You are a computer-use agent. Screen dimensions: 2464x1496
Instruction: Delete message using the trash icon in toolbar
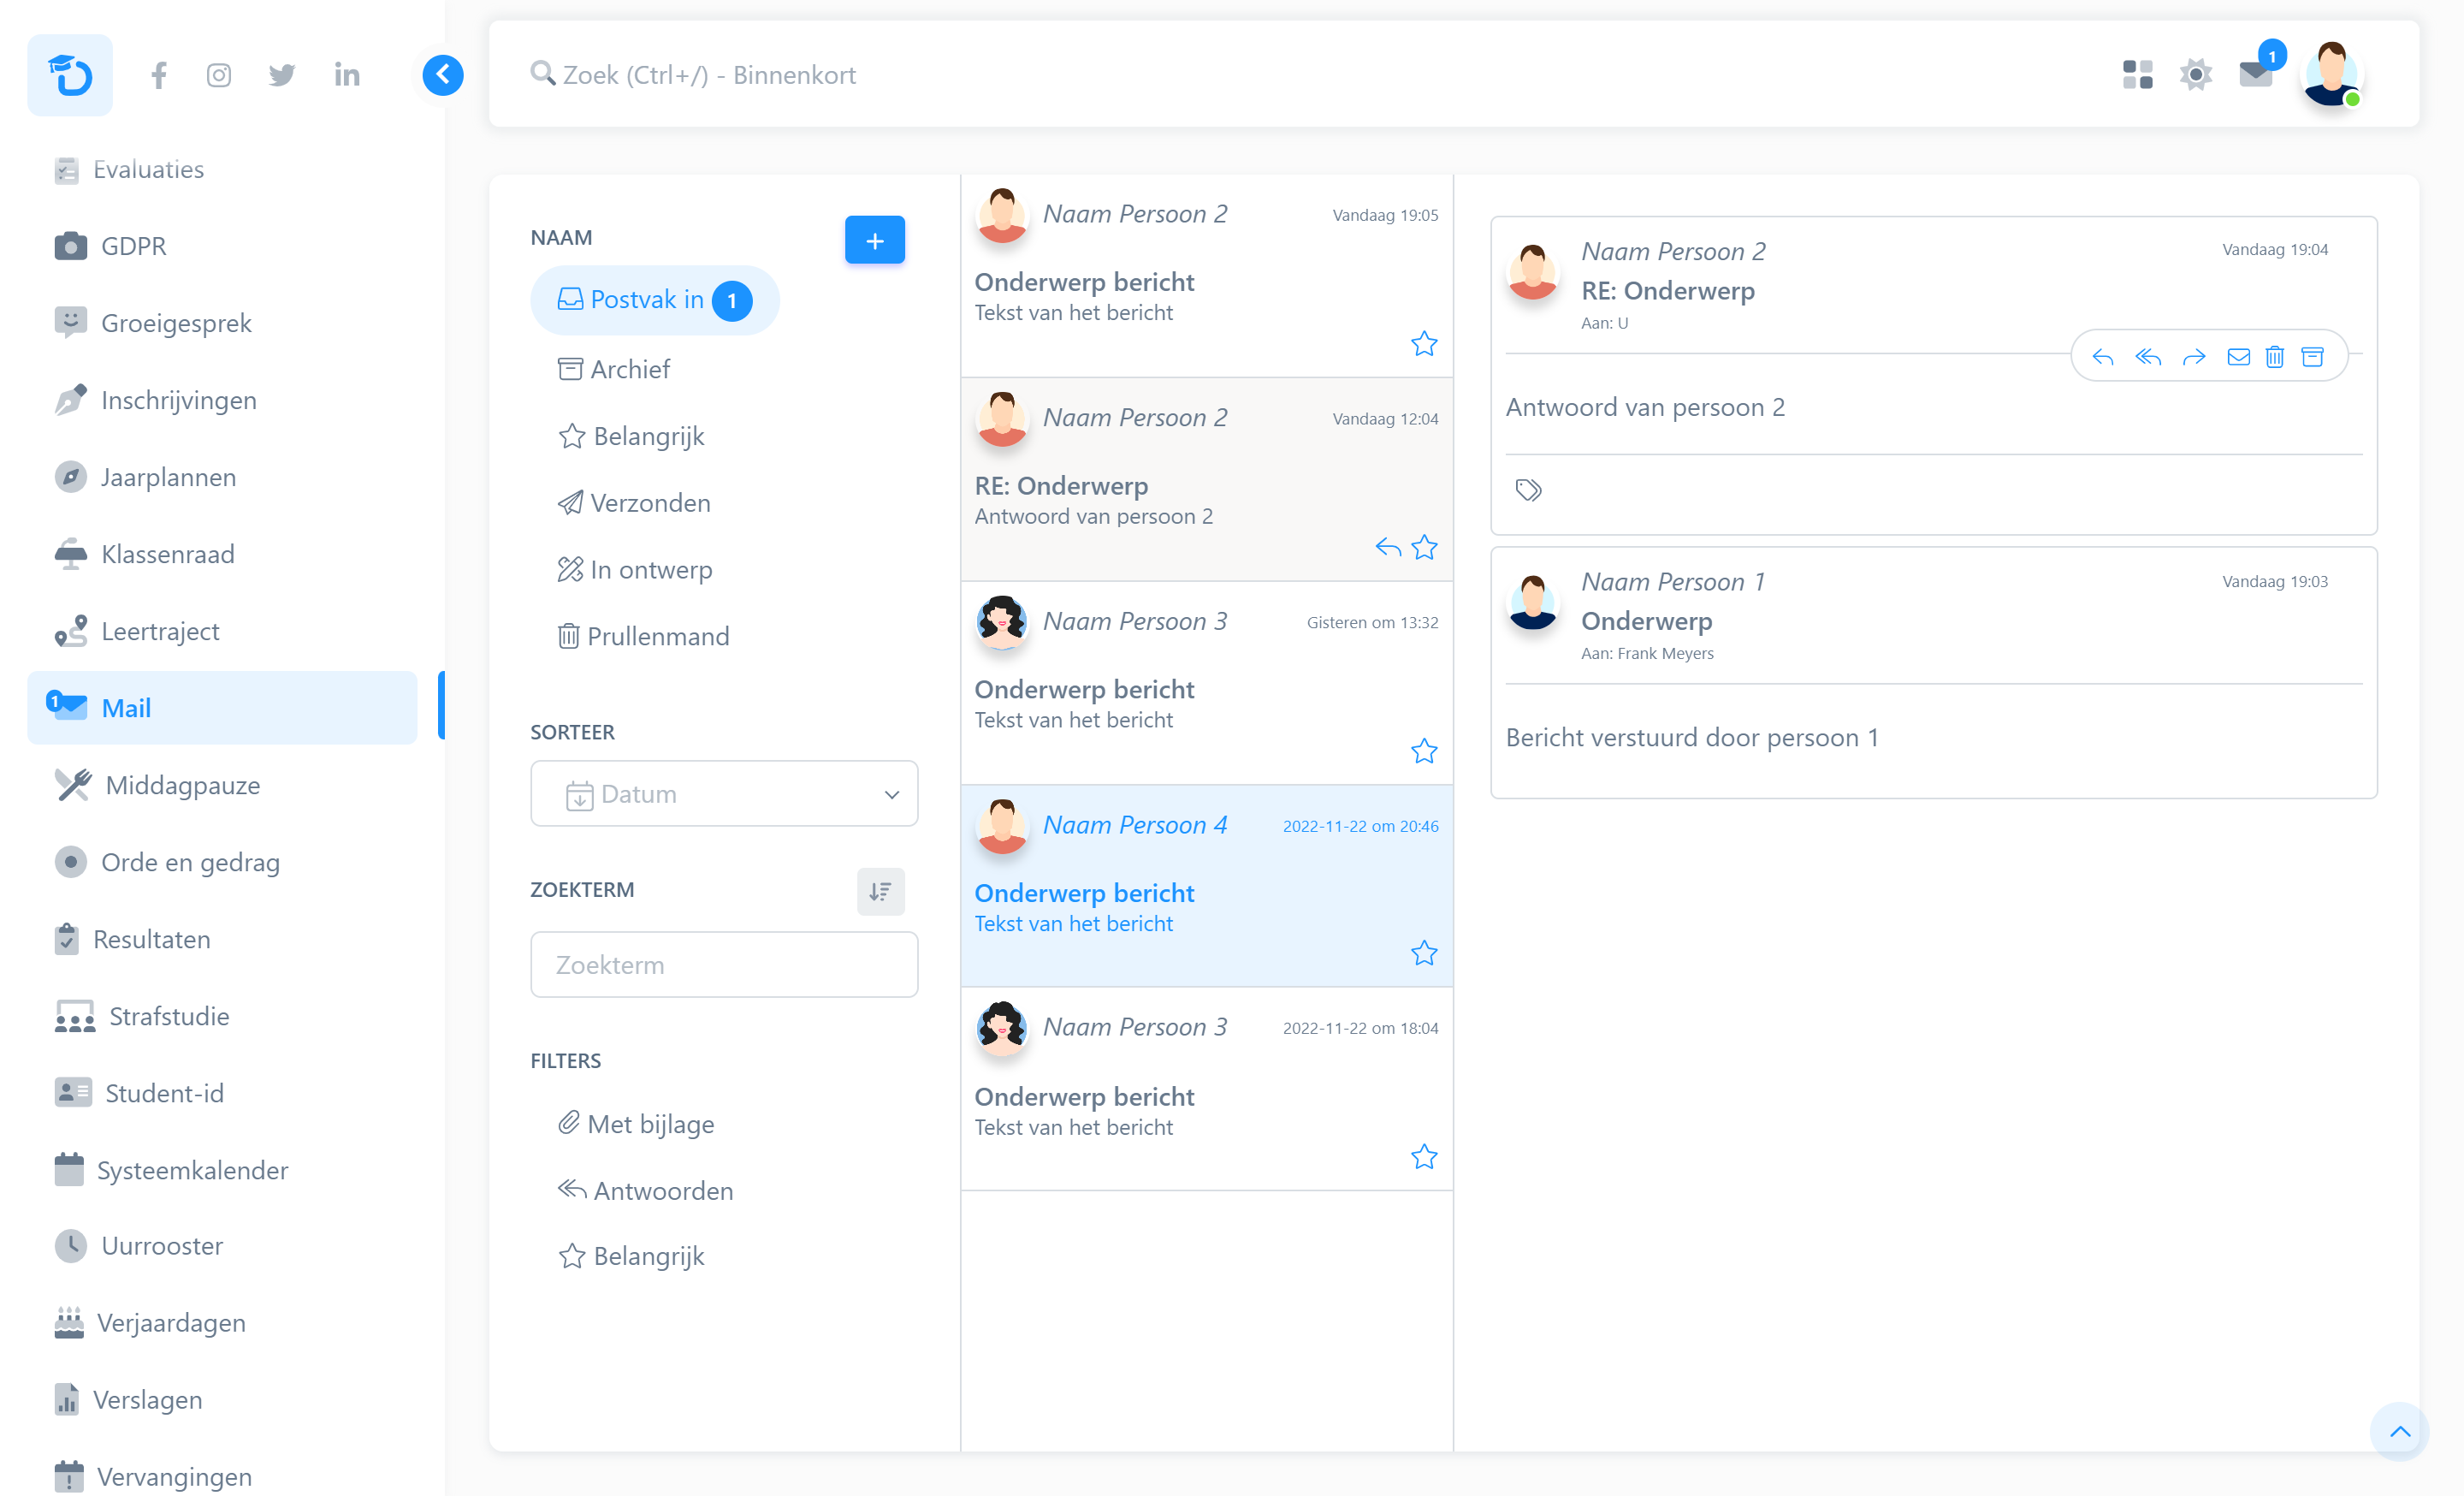pyautogui.click(x=2275, y=357)
